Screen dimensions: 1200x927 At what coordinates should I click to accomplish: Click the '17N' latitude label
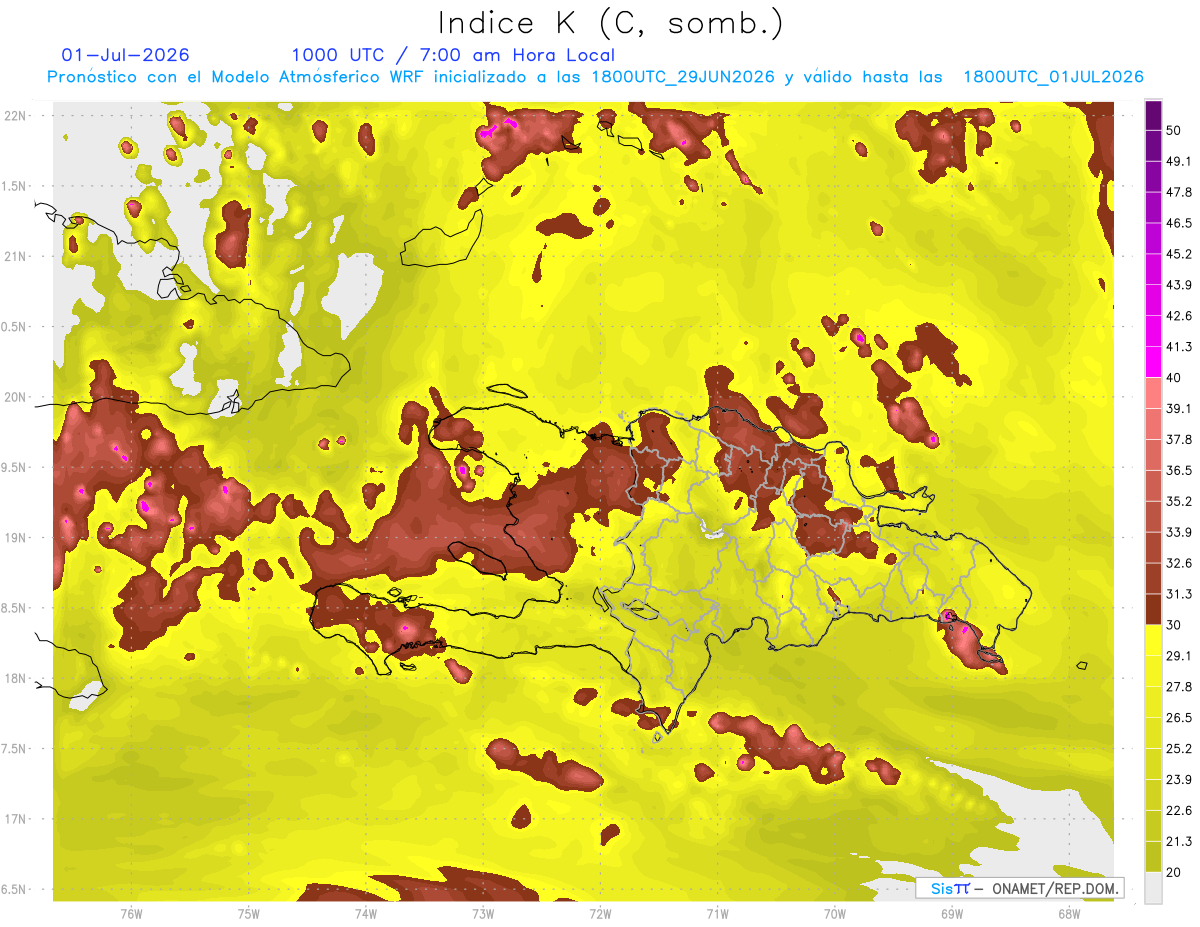coord(15,819)
